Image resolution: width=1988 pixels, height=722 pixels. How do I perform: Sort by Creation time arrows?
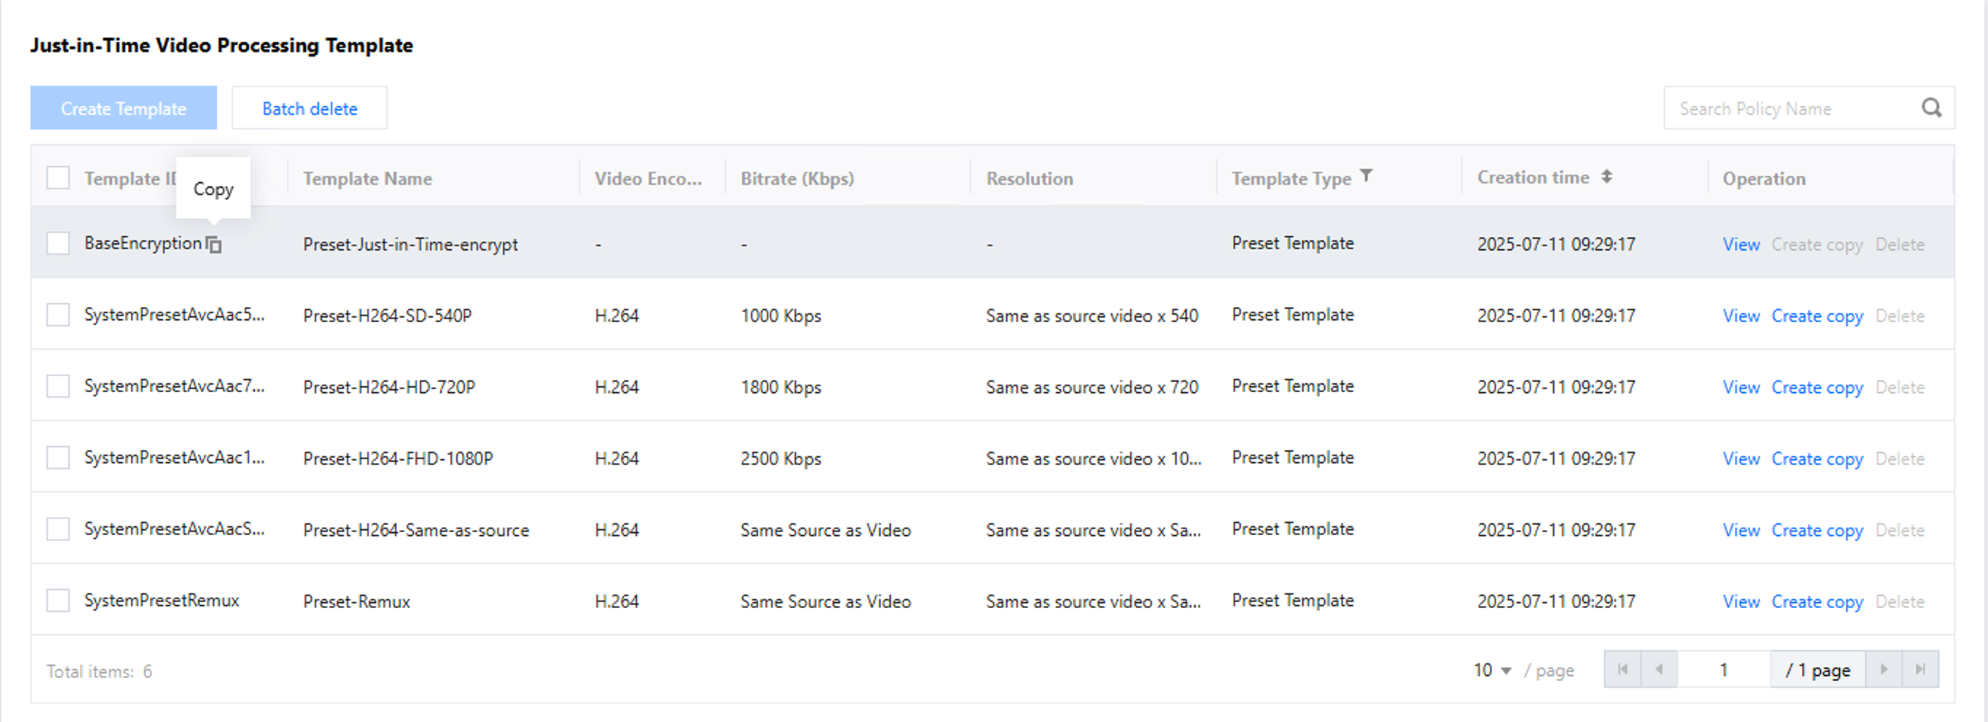click(1606, 177)
